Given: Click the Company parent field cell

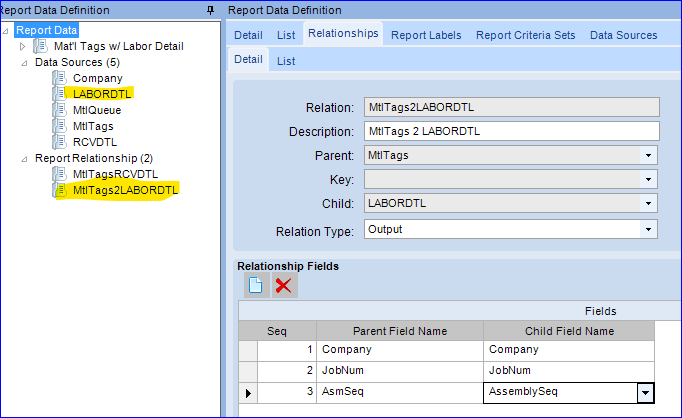Looking at the screenshot, I should click(400, 351).
